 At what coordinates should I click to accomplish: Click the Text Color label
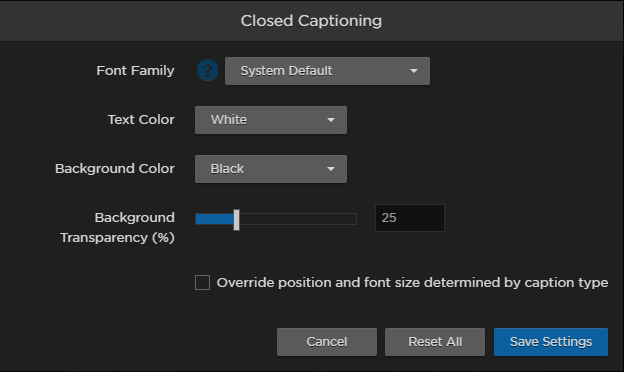pos(141,119)
